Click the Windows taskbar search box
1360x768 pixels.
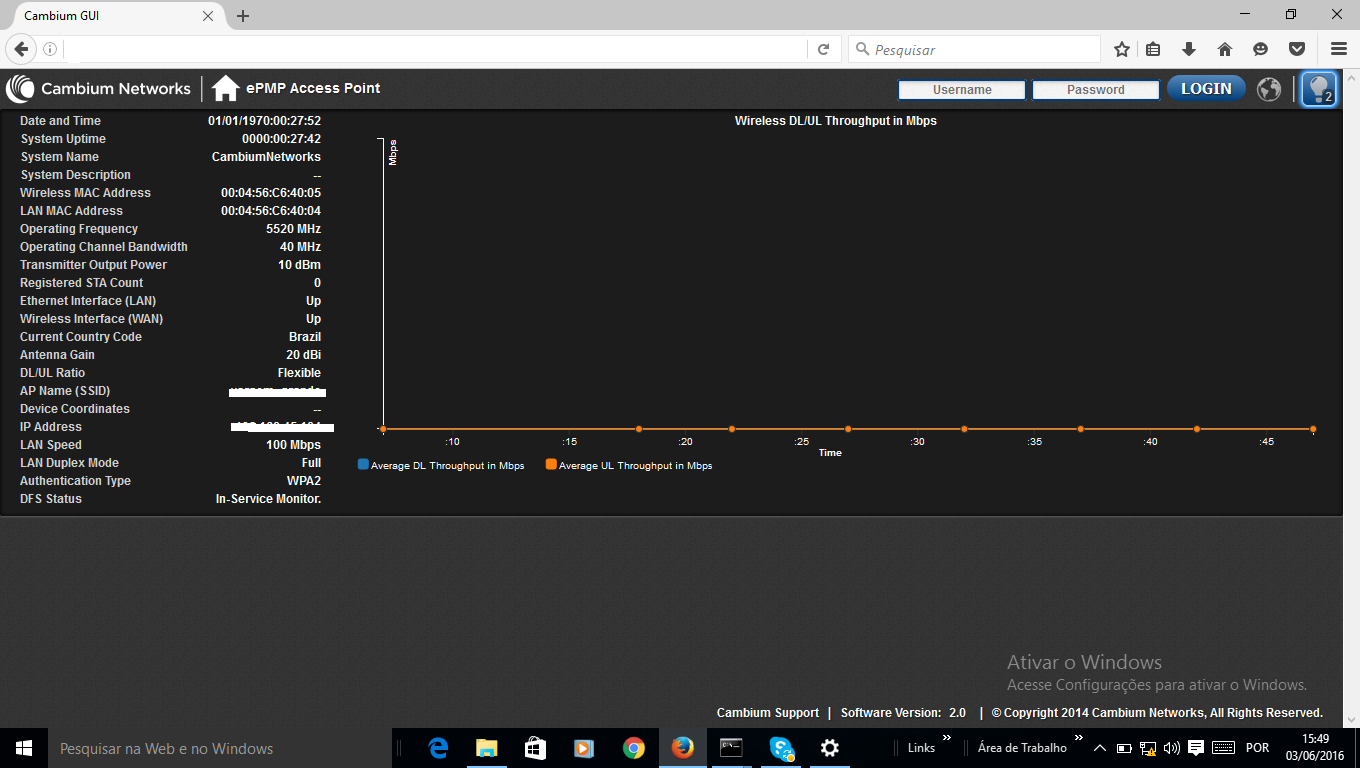(220, 748)
